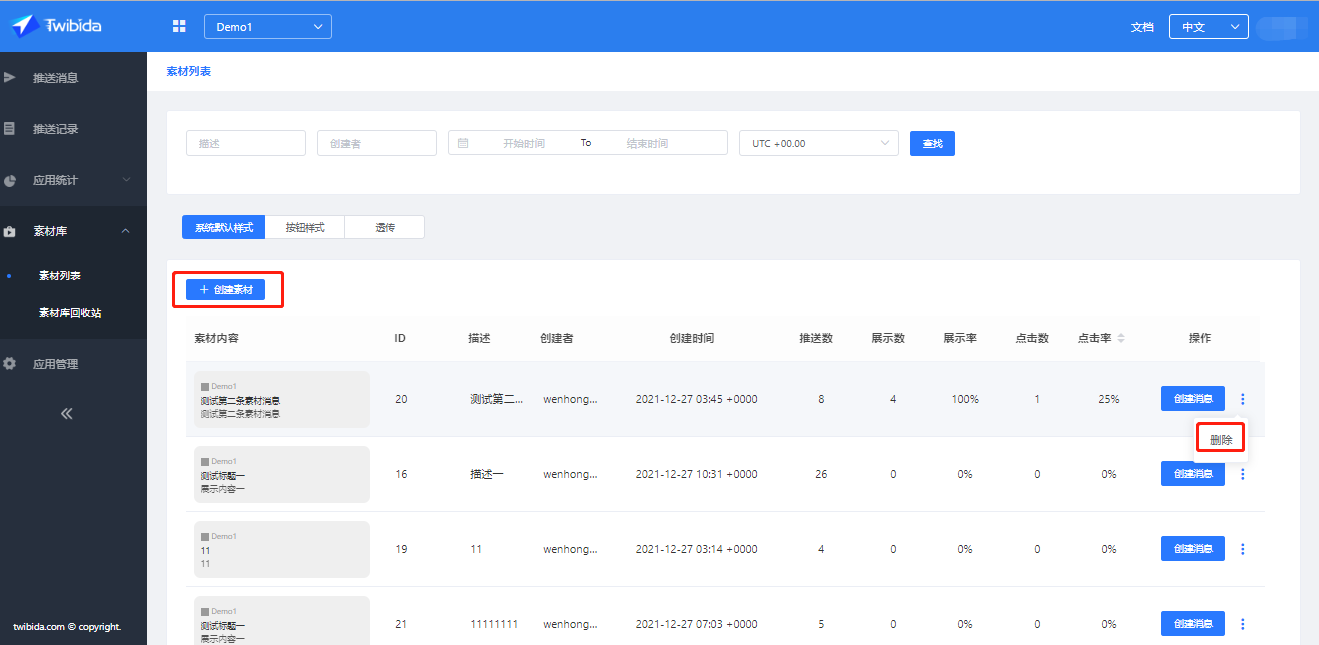The width and height of the screenshot is (1319, 645).
Task: Switch to the 透传 tab
Action: (x=385, y=227)
